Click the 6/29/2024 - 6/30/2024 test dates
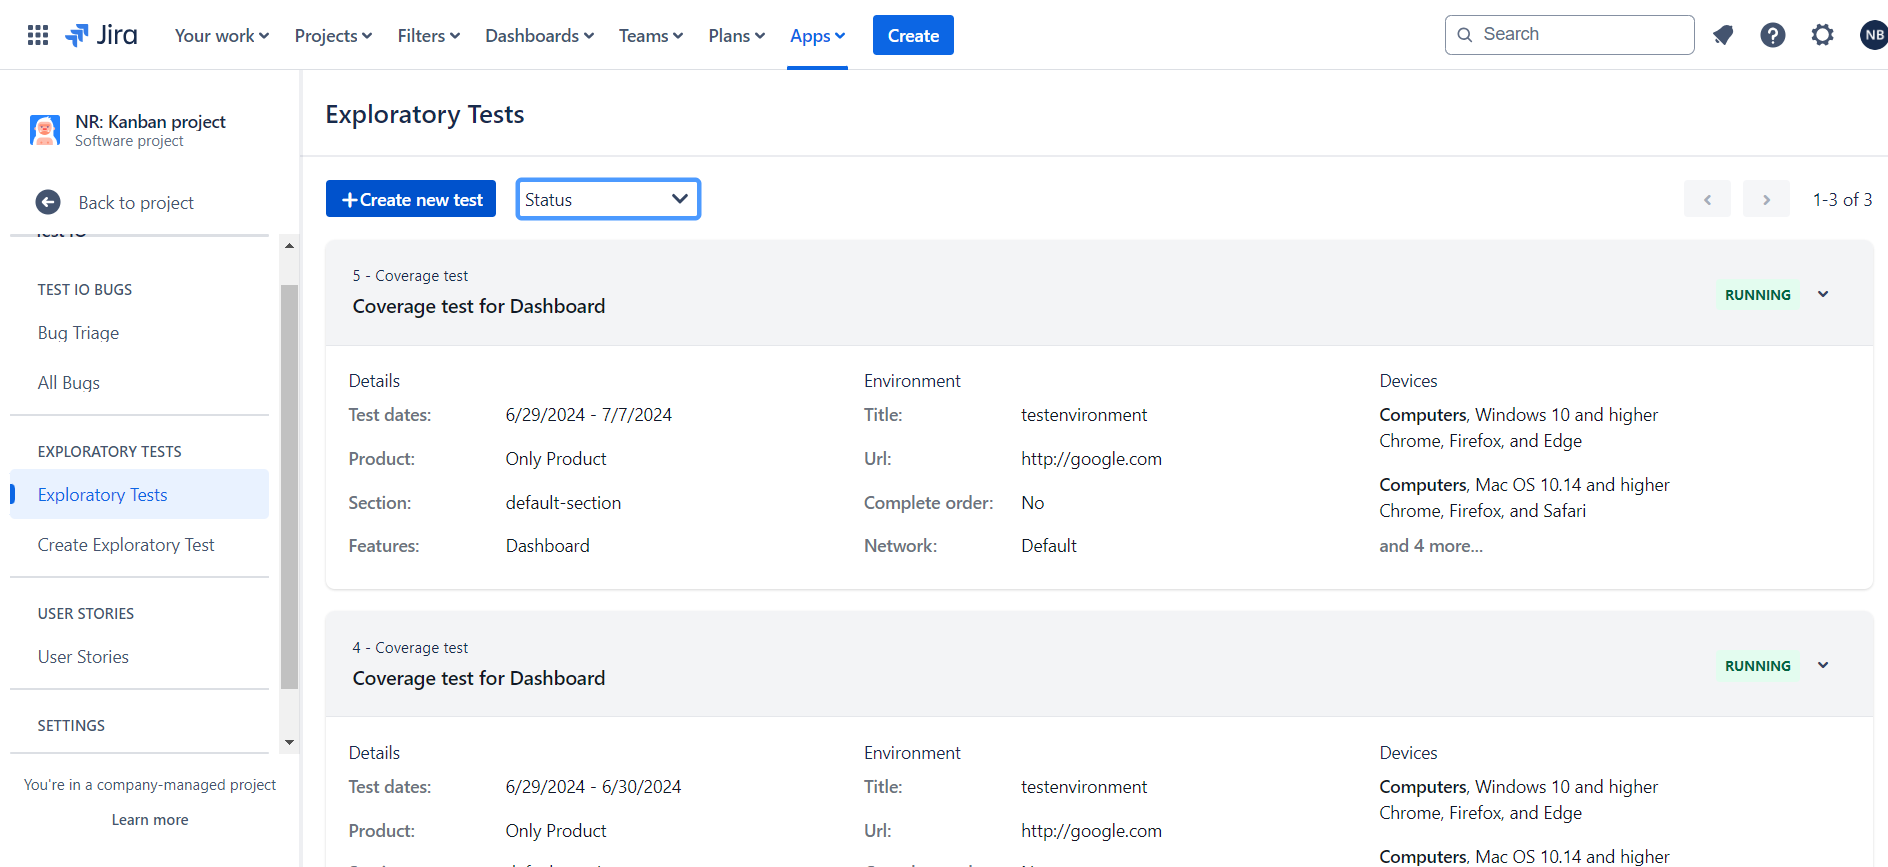 (593, 787)
